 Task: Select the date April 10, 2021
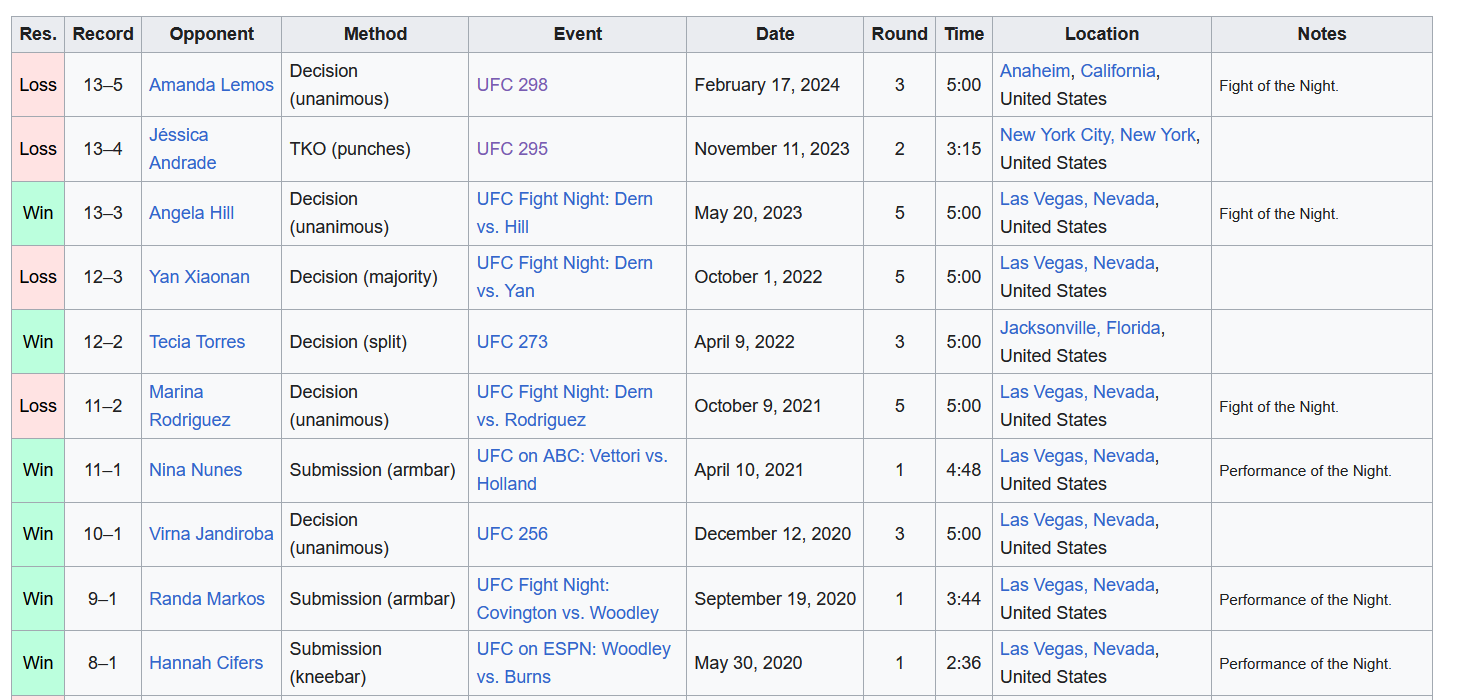pos(749,470)
